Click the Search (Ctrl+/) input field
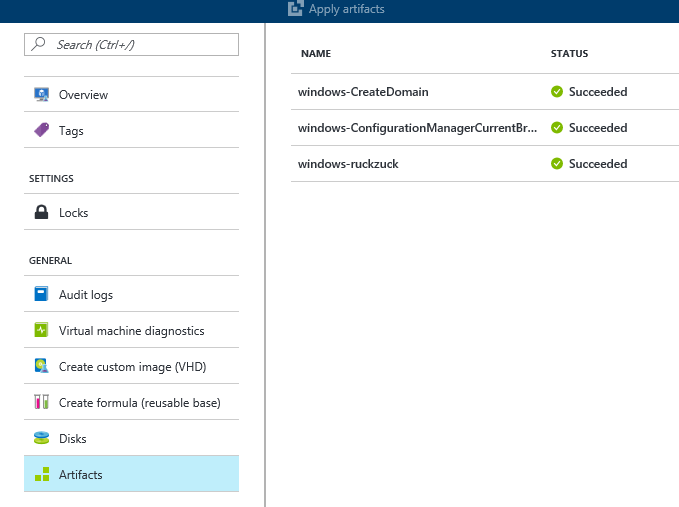 click(131, 44)
